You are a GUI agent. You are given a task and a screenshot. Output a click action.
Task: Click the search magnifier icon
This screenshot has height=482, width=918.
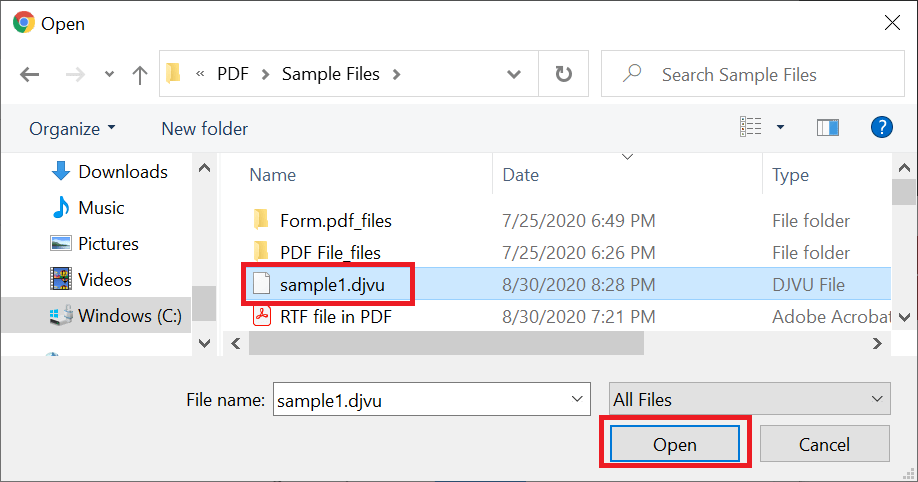pyautogui.click(x=632, y=74)
